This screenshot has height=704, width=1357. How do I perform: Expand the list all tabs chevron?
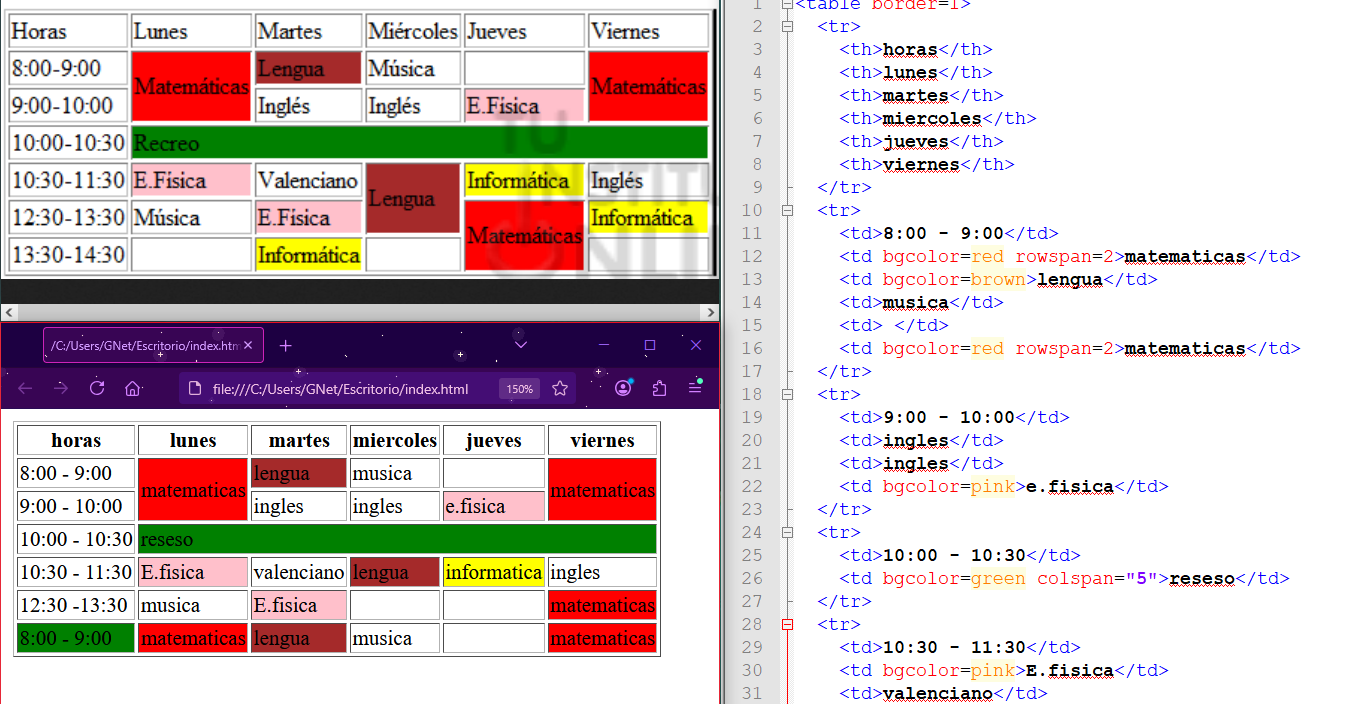point(520,345)
